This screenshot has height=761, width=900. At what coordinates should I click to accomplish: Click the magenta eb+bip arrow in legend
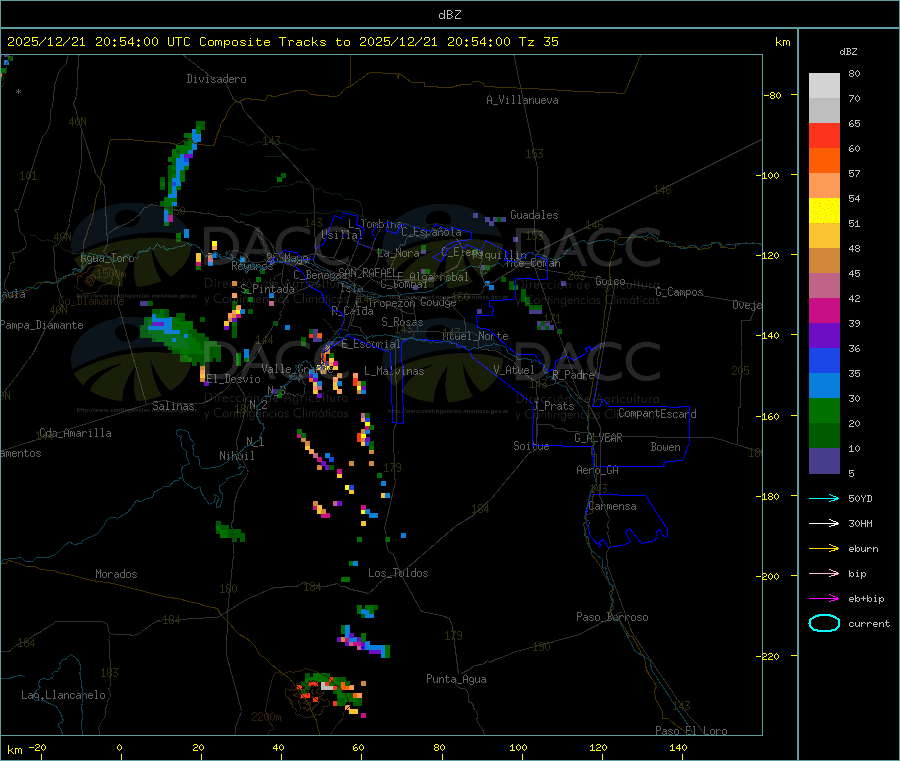click(x=824, y=599)
